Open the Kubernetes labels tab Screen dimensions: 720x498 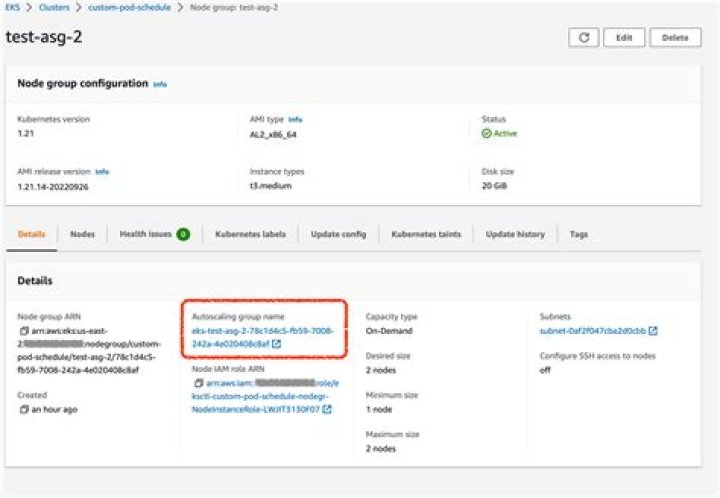pos(250,235)
